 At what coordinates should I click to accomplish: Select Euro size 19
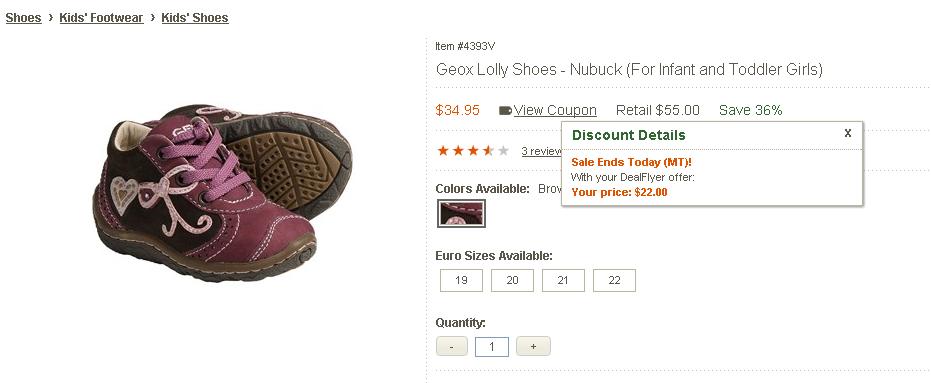pos(461,280)
